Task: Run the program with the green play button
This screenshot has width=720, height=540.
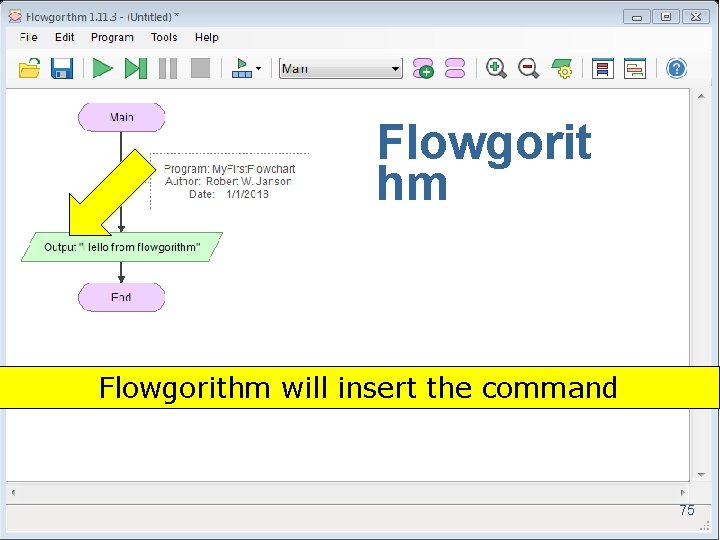Action: click(x=102, y=68)
